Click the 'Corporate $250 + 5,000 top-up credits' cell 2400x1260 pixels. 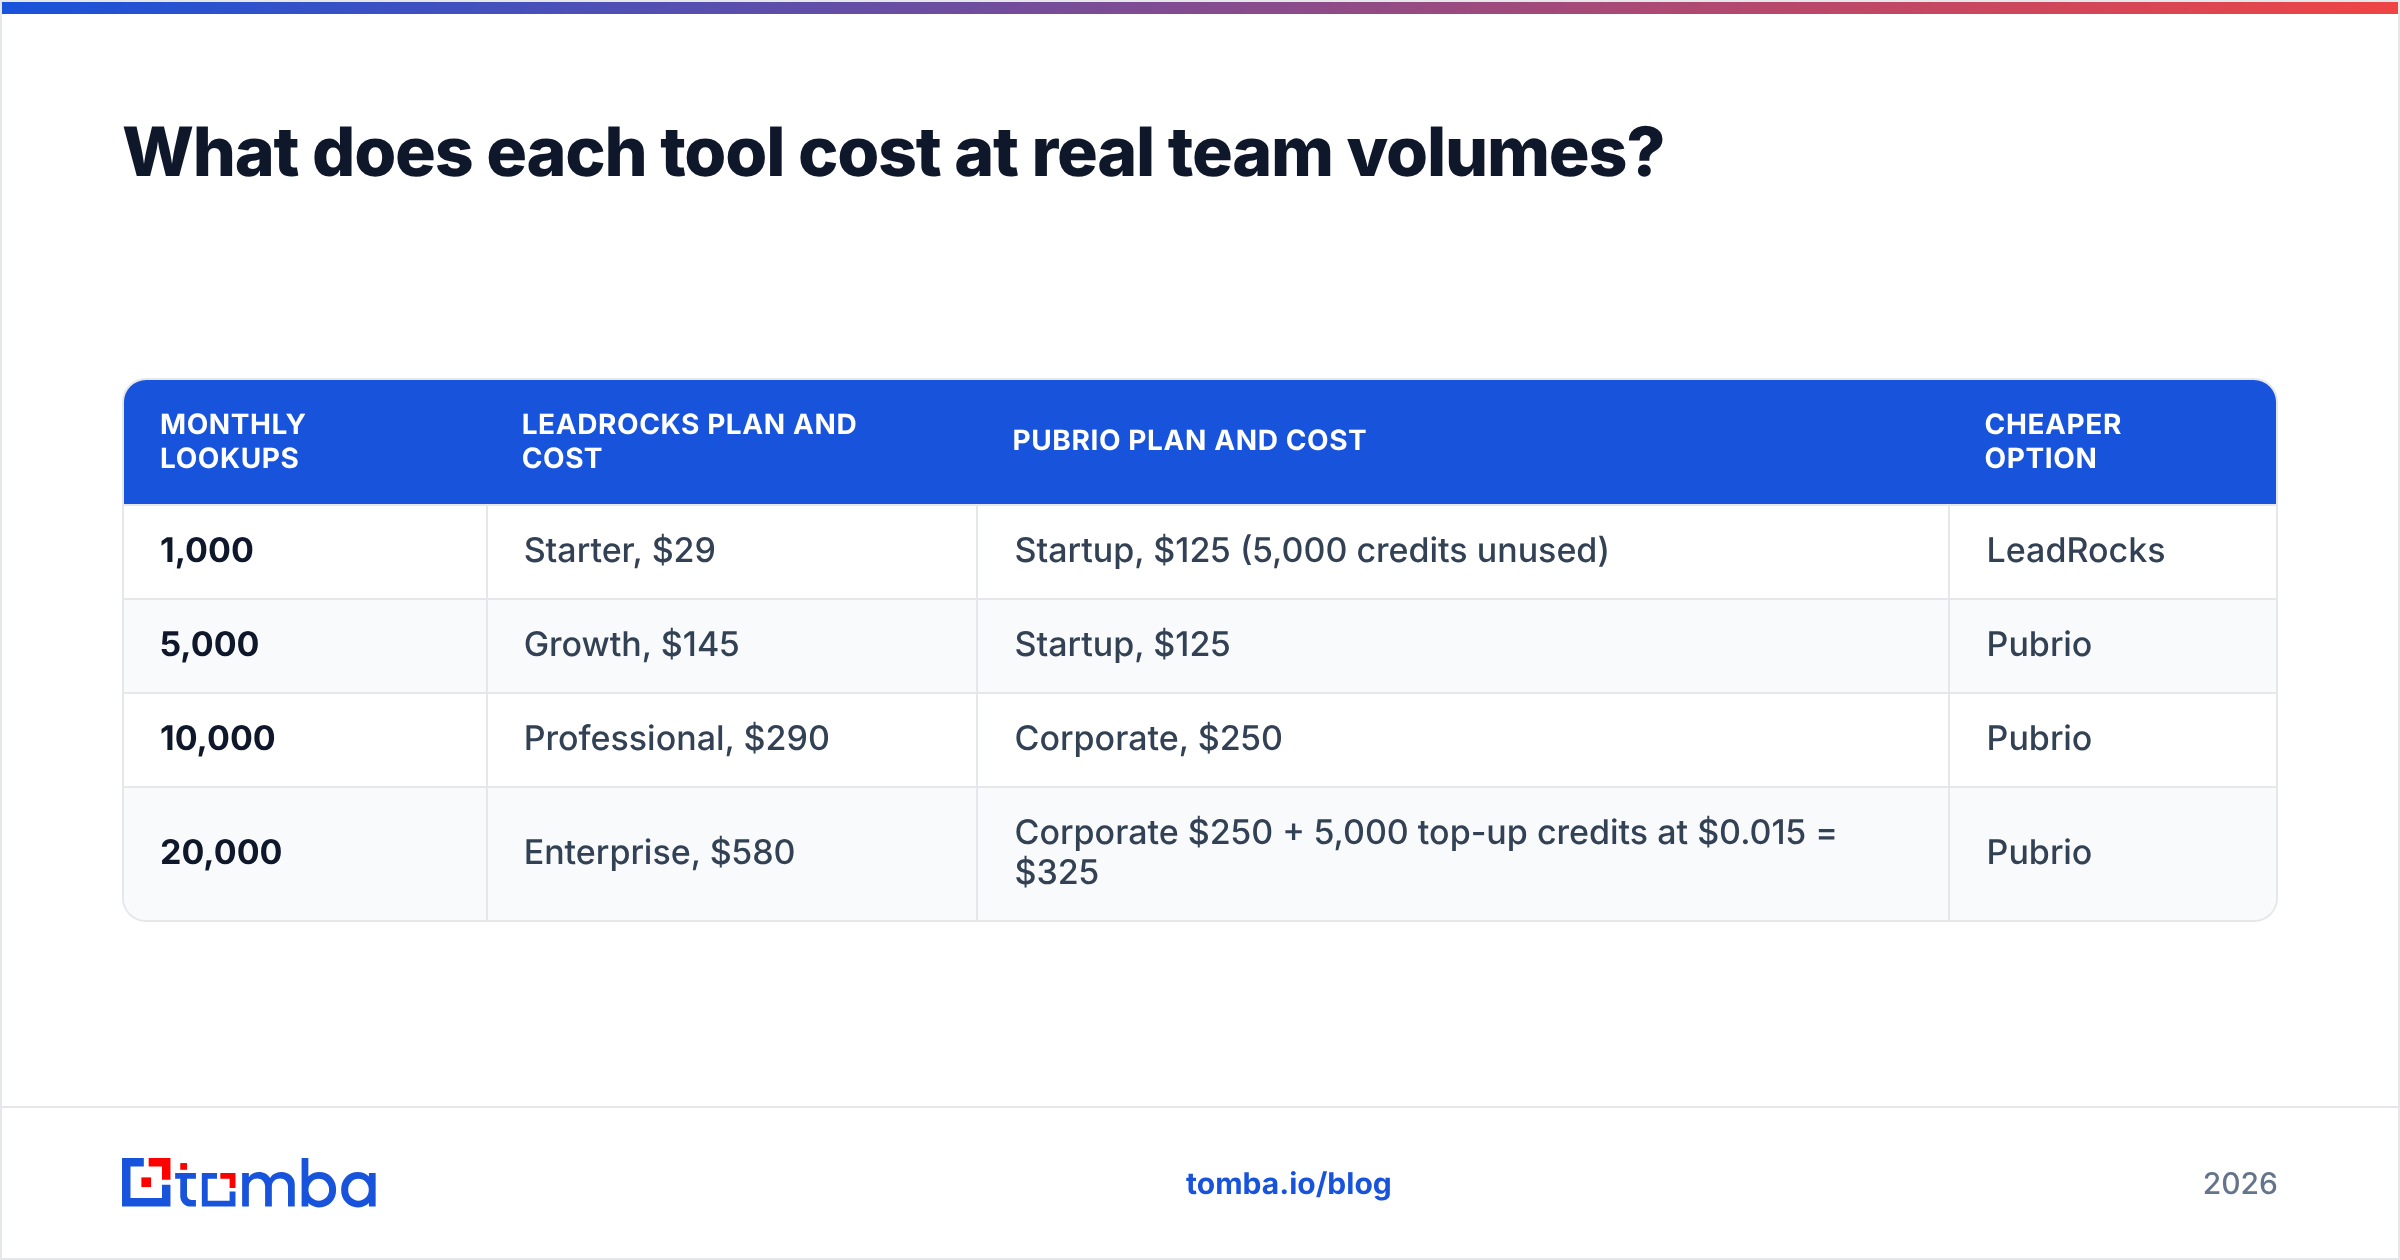(1463, 853)
